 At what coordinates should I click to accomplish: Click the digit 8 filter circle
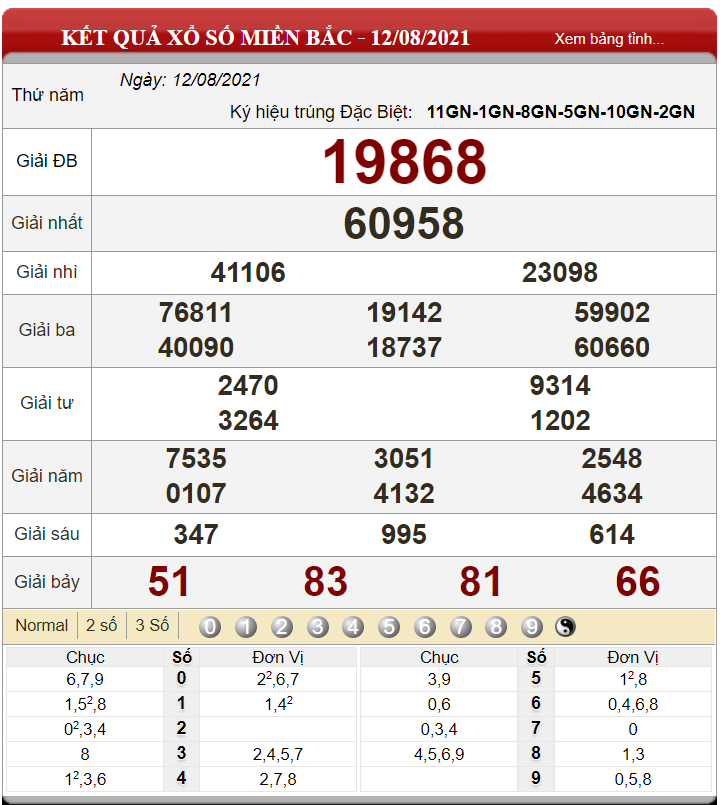[496, 627]
